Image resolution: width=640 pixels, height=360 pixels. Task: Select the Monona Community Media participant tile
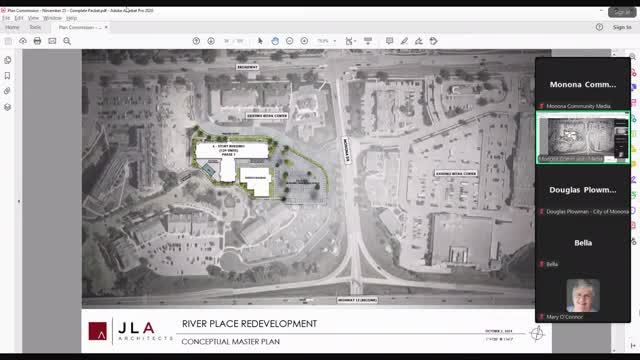(582, 84)
